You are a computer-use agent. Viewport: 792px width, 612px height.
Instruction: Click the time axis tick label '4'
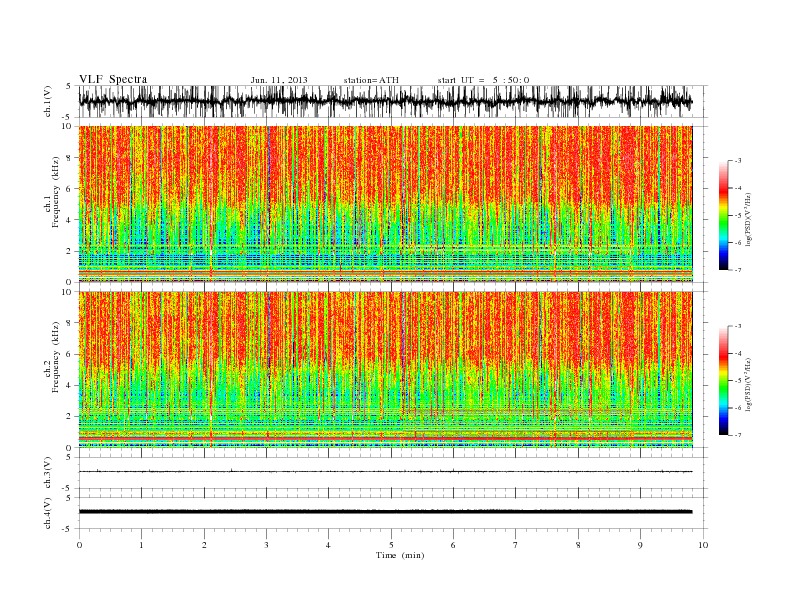[329, 545]
